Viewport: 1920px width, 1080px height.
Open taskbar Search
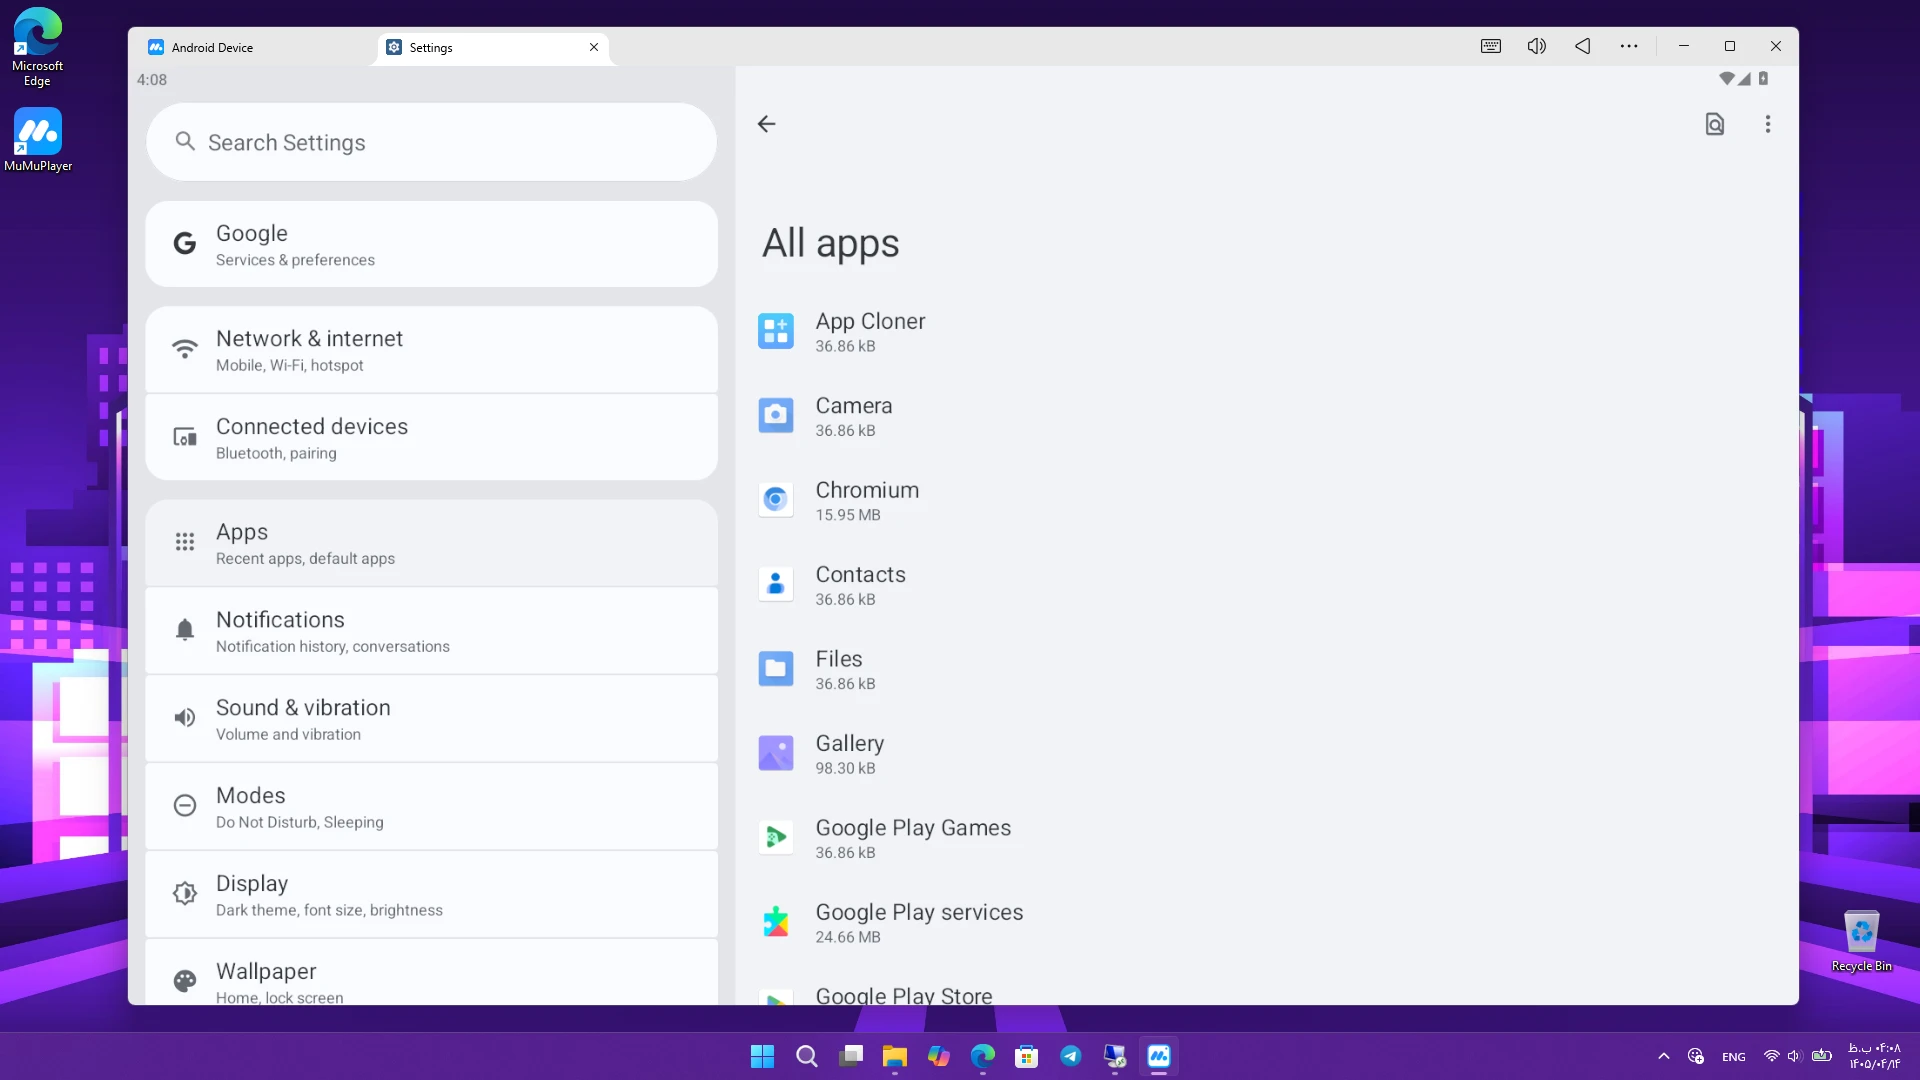tap(806, 1056)
